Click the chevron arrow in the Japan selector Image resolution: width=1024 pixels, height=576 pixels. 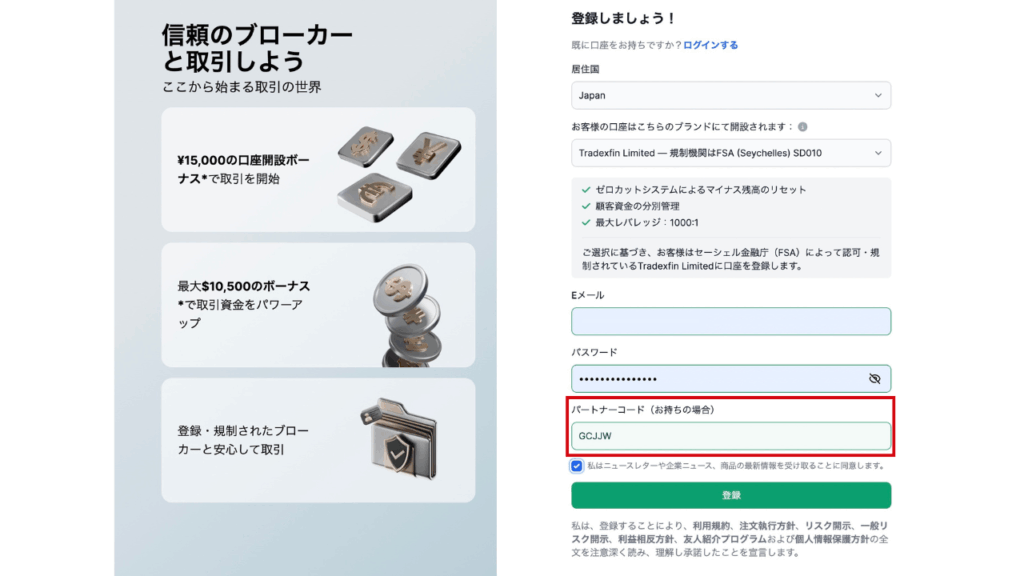click(x=878, y=95)
